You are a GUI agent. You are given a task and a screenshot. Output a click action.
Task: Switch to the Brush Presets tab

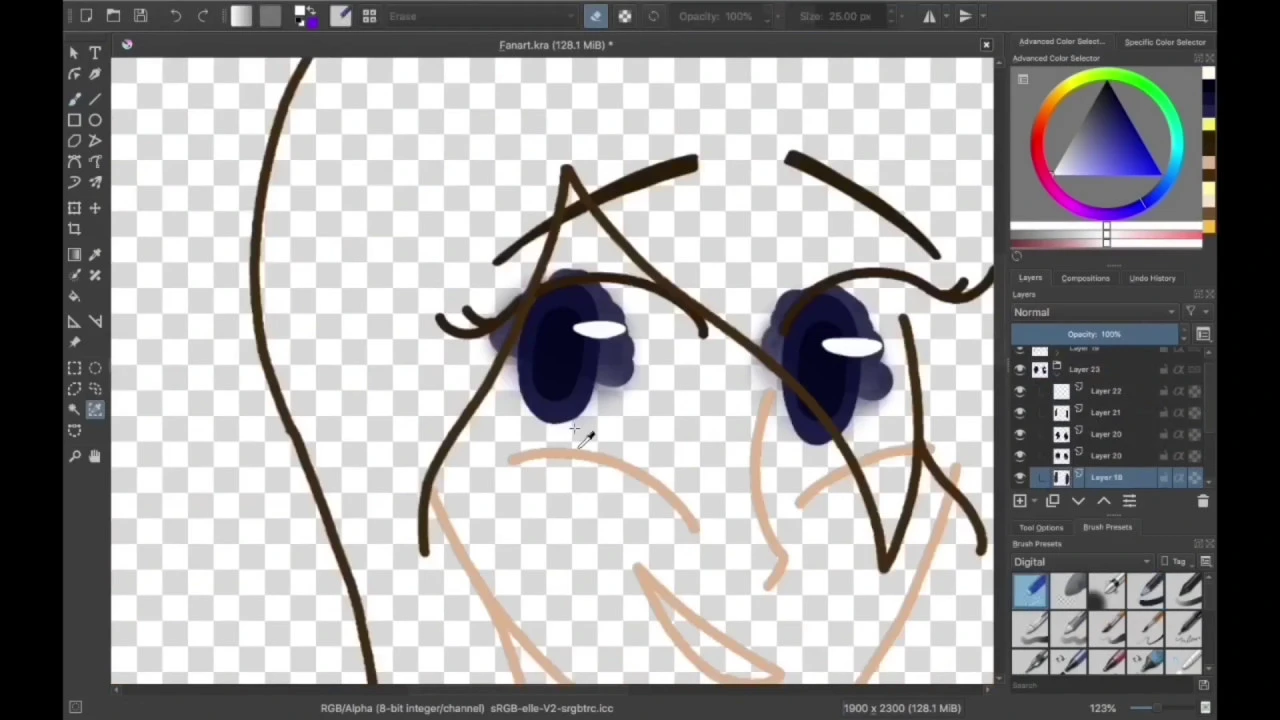(1107, 527)
